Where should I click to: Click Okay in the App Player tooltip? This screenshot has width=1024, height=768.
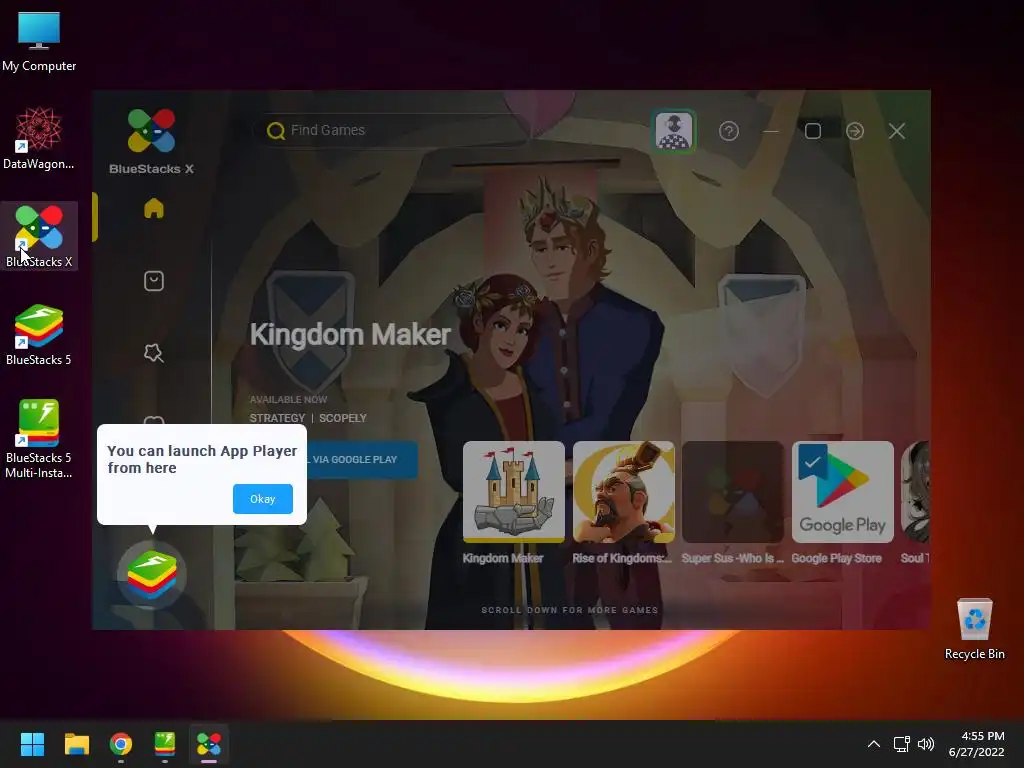pyautogui.click(x=263, y=499)
